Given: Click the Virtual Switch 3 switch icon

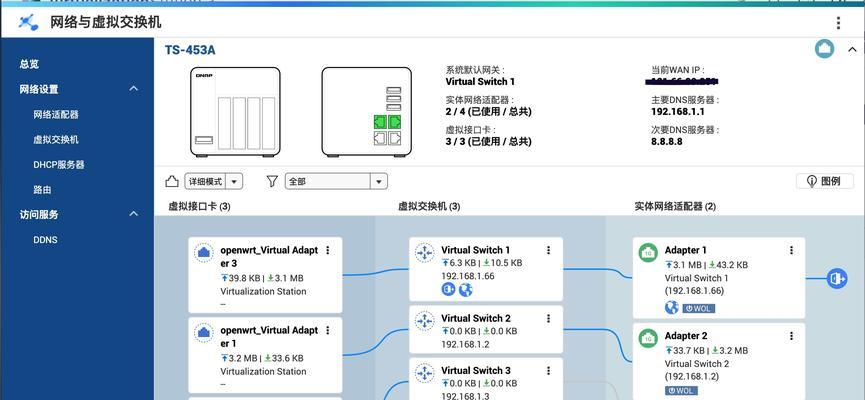Looking at the screenshot, I should click(x=424, y=372).
